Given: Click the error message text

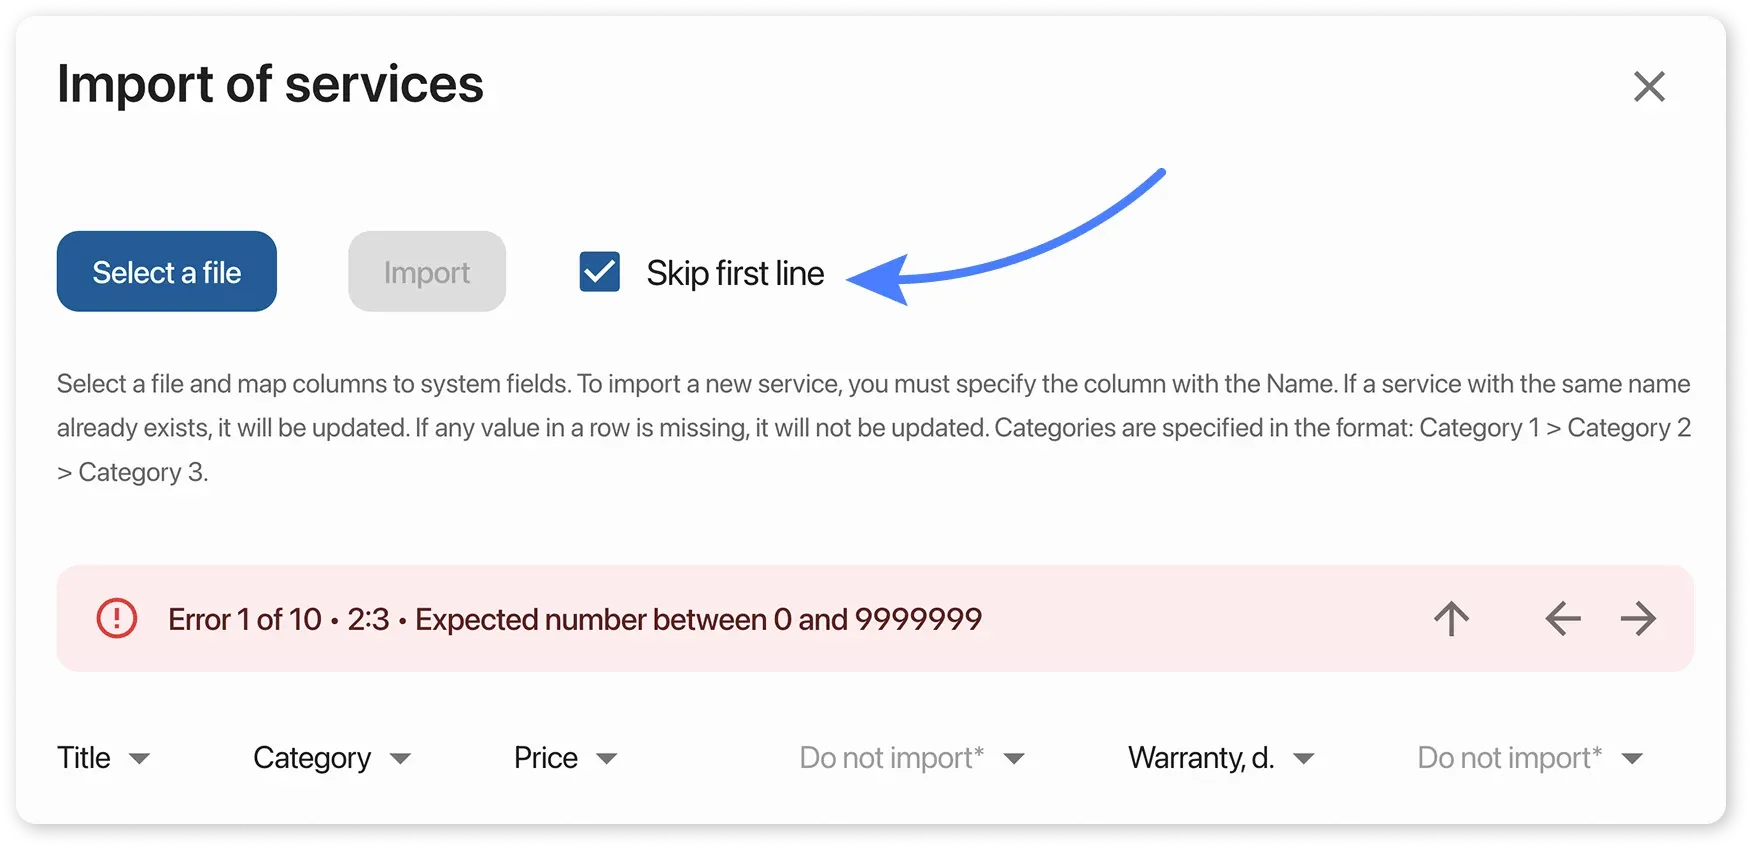Looking at the screenshot, I should tap(575, 620).
